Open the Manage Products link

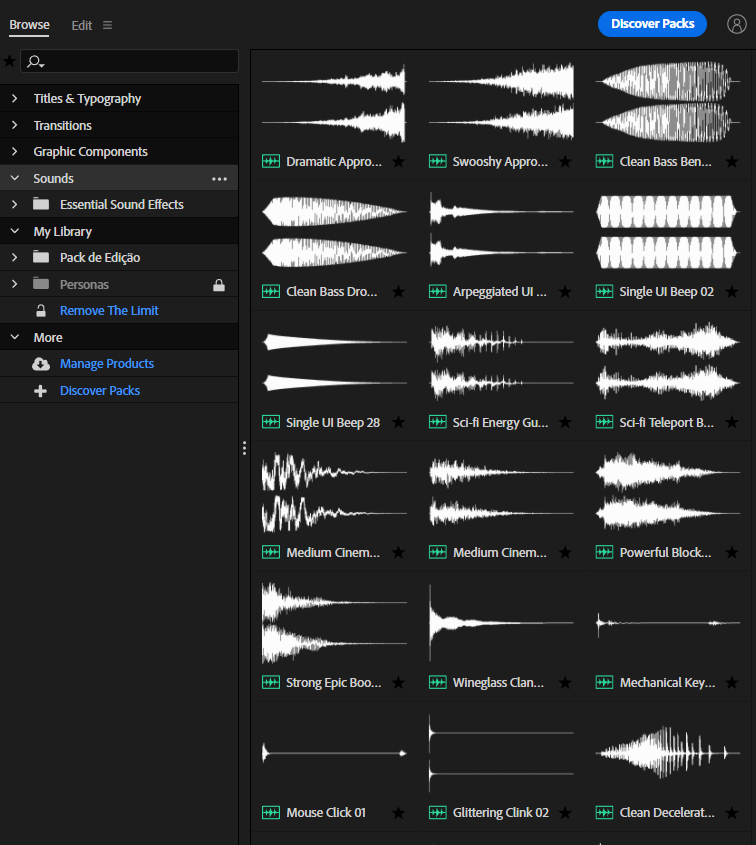coord(107,364)
